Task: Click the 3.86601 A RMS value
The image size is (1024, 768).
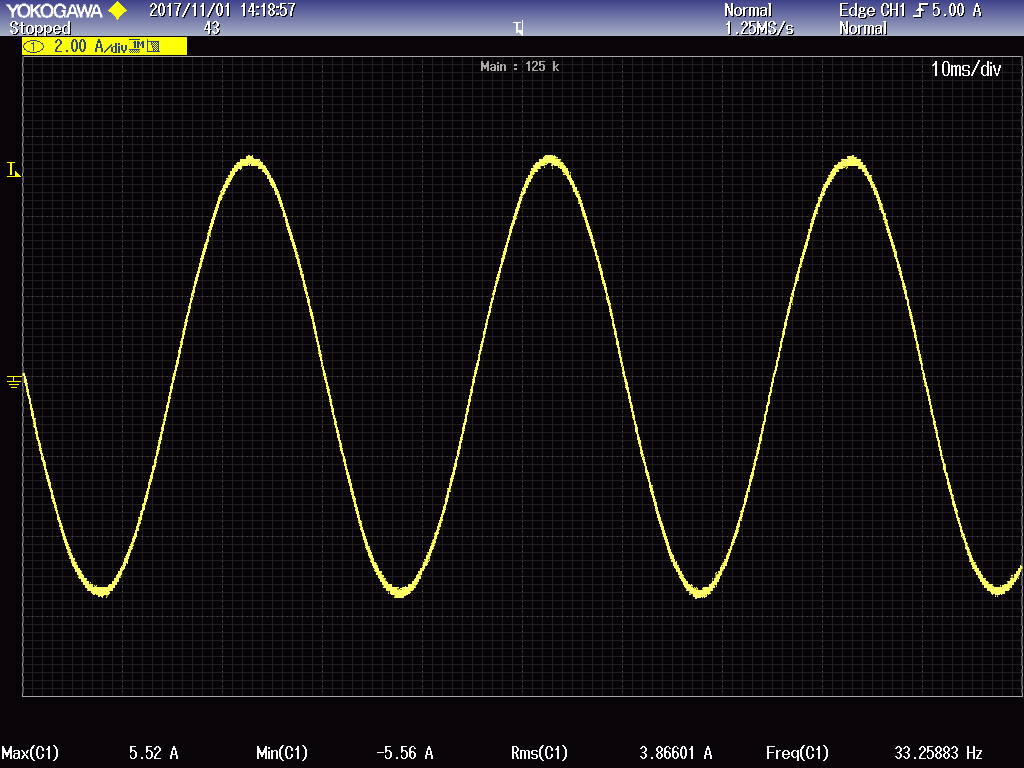Action: [676, 753]
